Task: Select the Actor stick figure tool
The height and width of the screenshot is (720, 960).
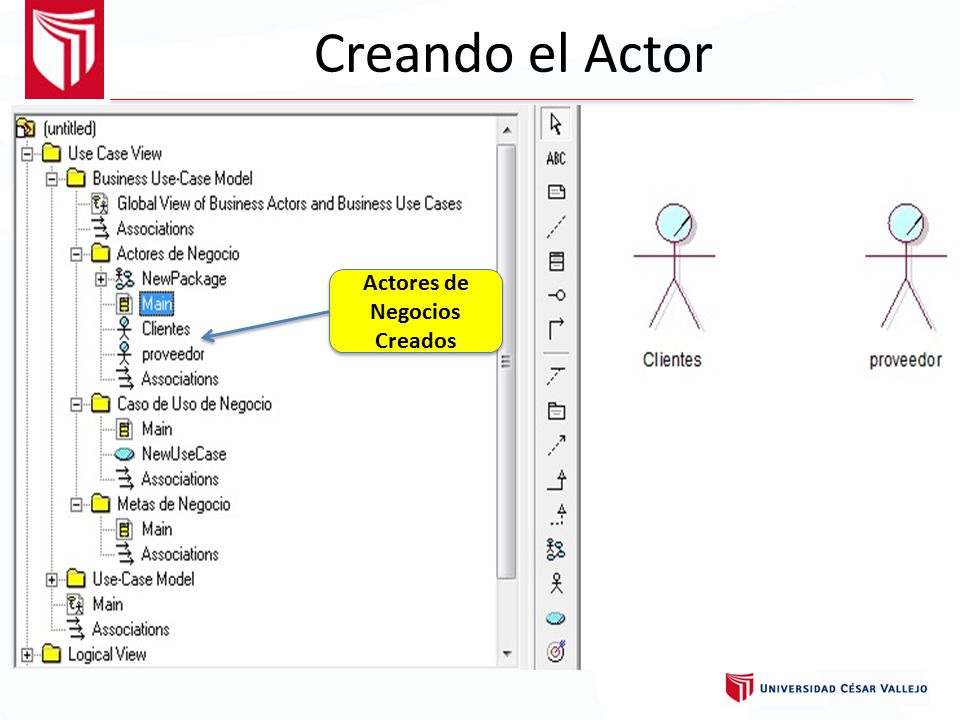Action: click(x=556, y=583)
